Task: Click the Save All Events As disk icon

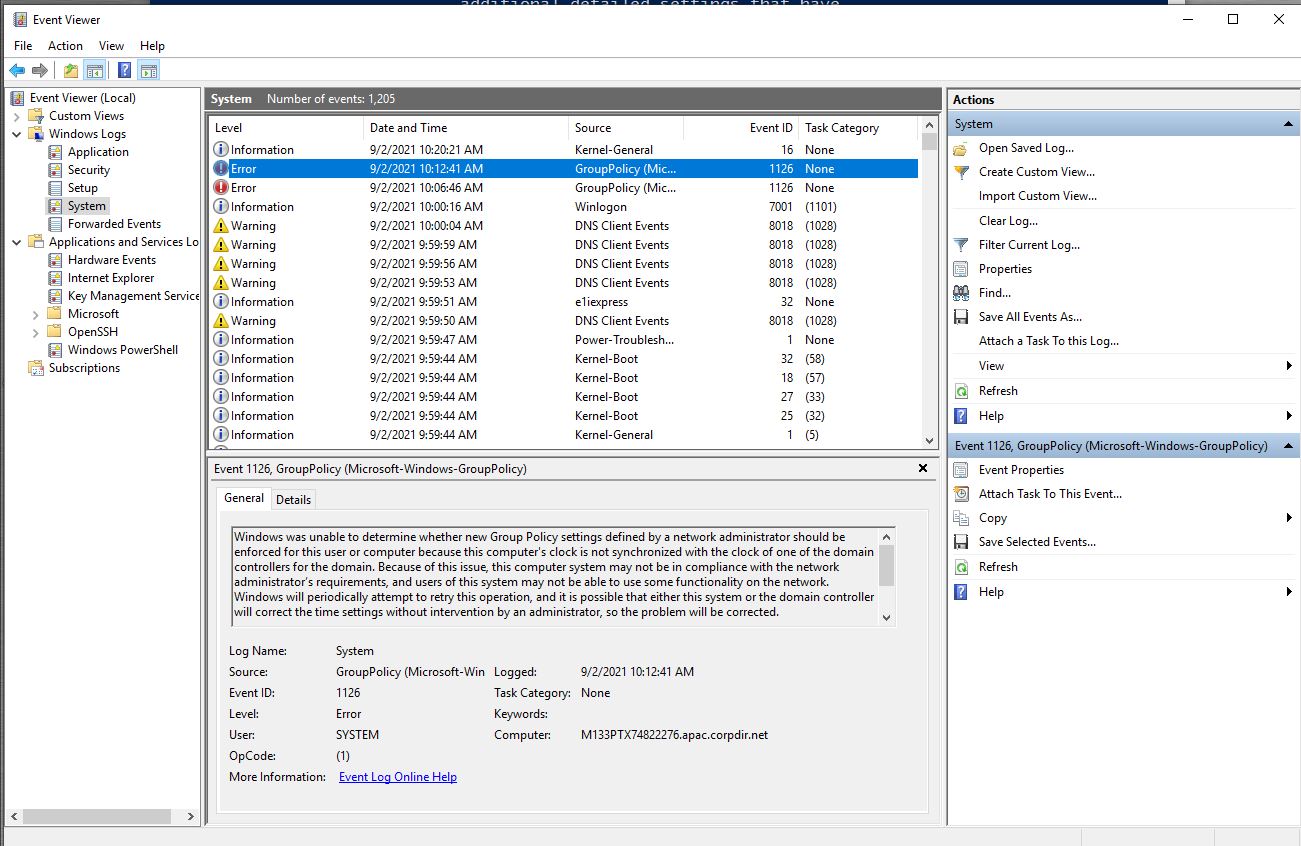Action: pyautogui.click(x=961, y=316)
